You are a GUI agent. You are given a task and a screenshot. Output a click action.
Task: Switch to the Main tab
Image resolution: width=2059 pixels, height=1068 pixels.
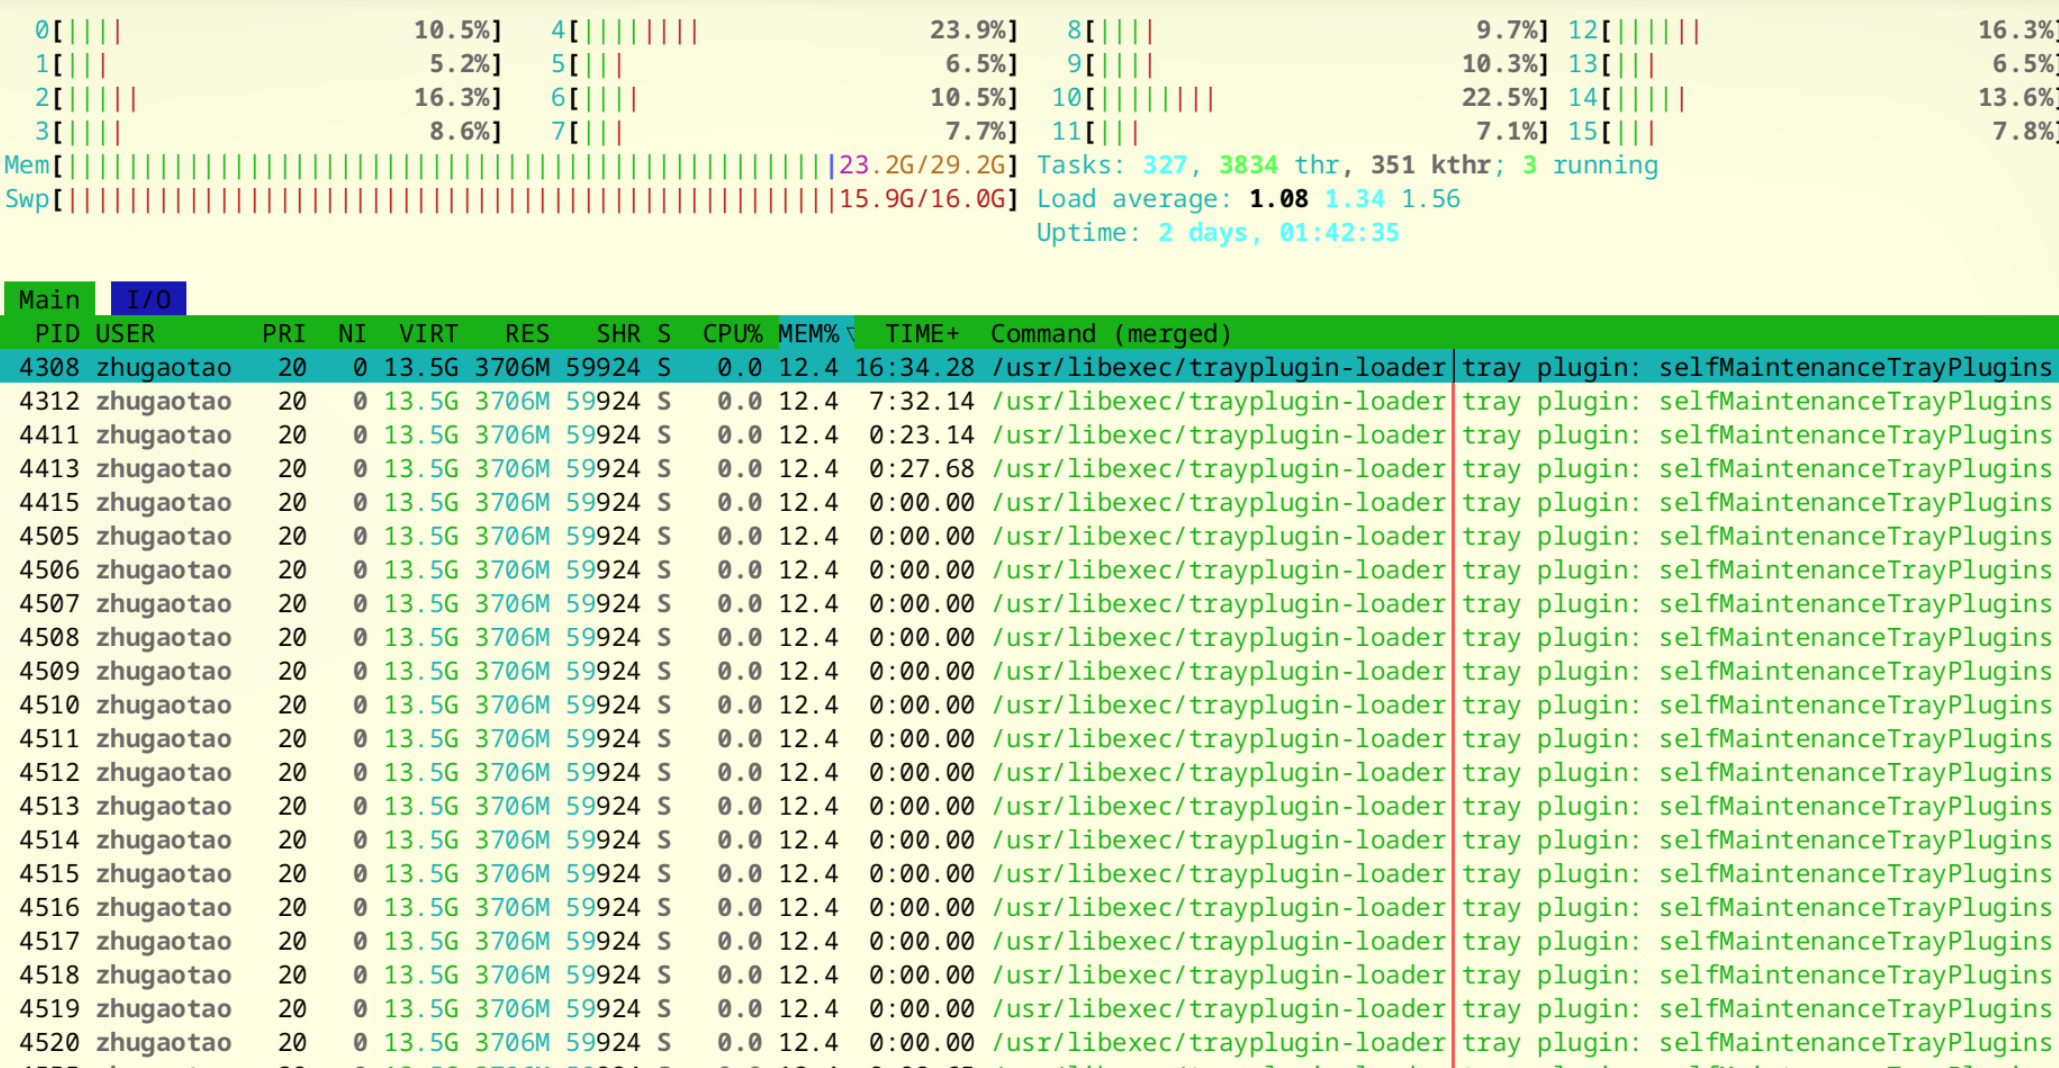tap(49, 299)
